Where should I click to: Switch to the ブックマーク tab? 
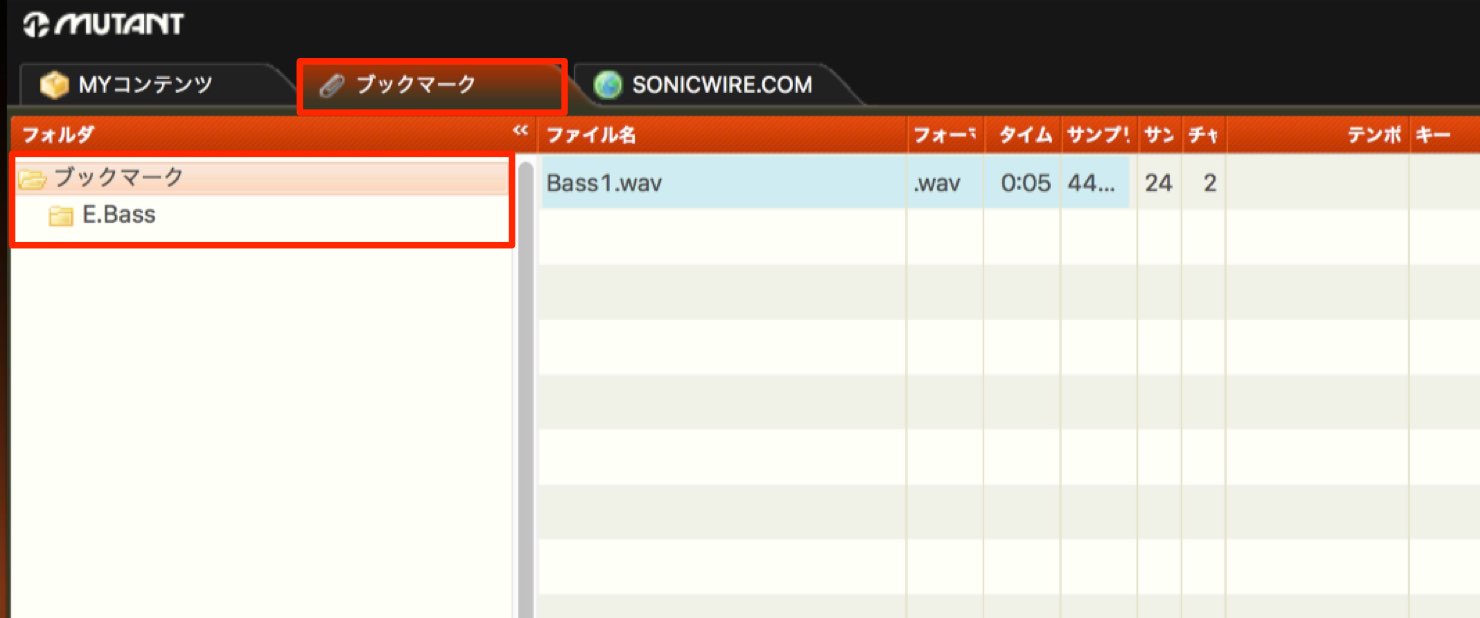(432, 86)
